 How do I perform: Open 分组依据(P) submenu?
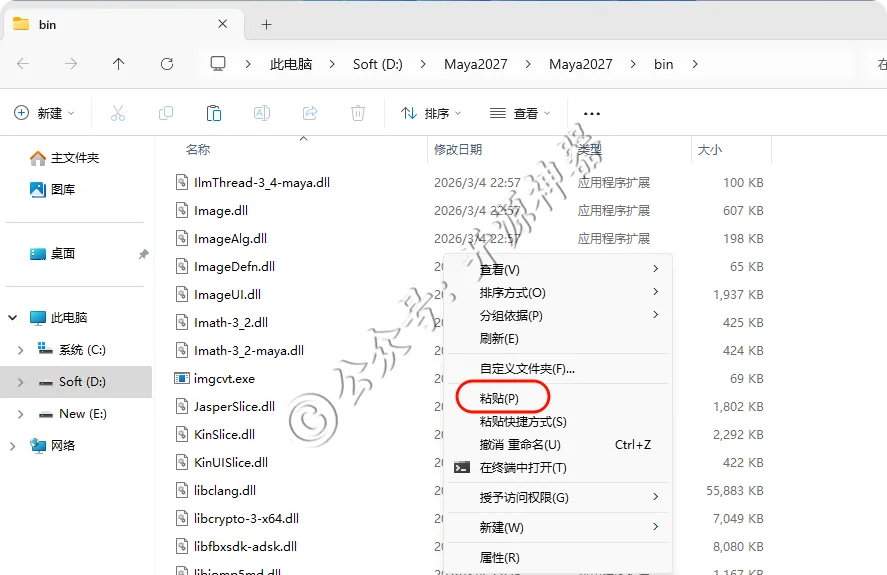pos(557,315)
